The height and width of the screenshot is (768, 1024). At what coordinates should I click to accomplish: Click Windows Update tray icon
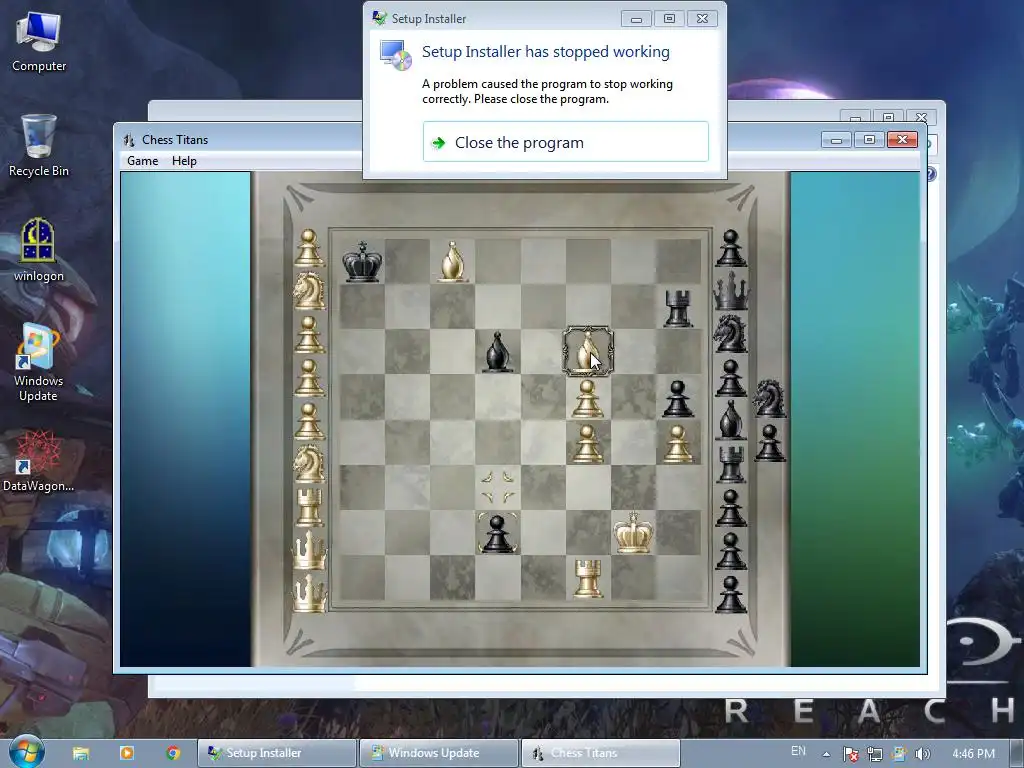[899, 754]
